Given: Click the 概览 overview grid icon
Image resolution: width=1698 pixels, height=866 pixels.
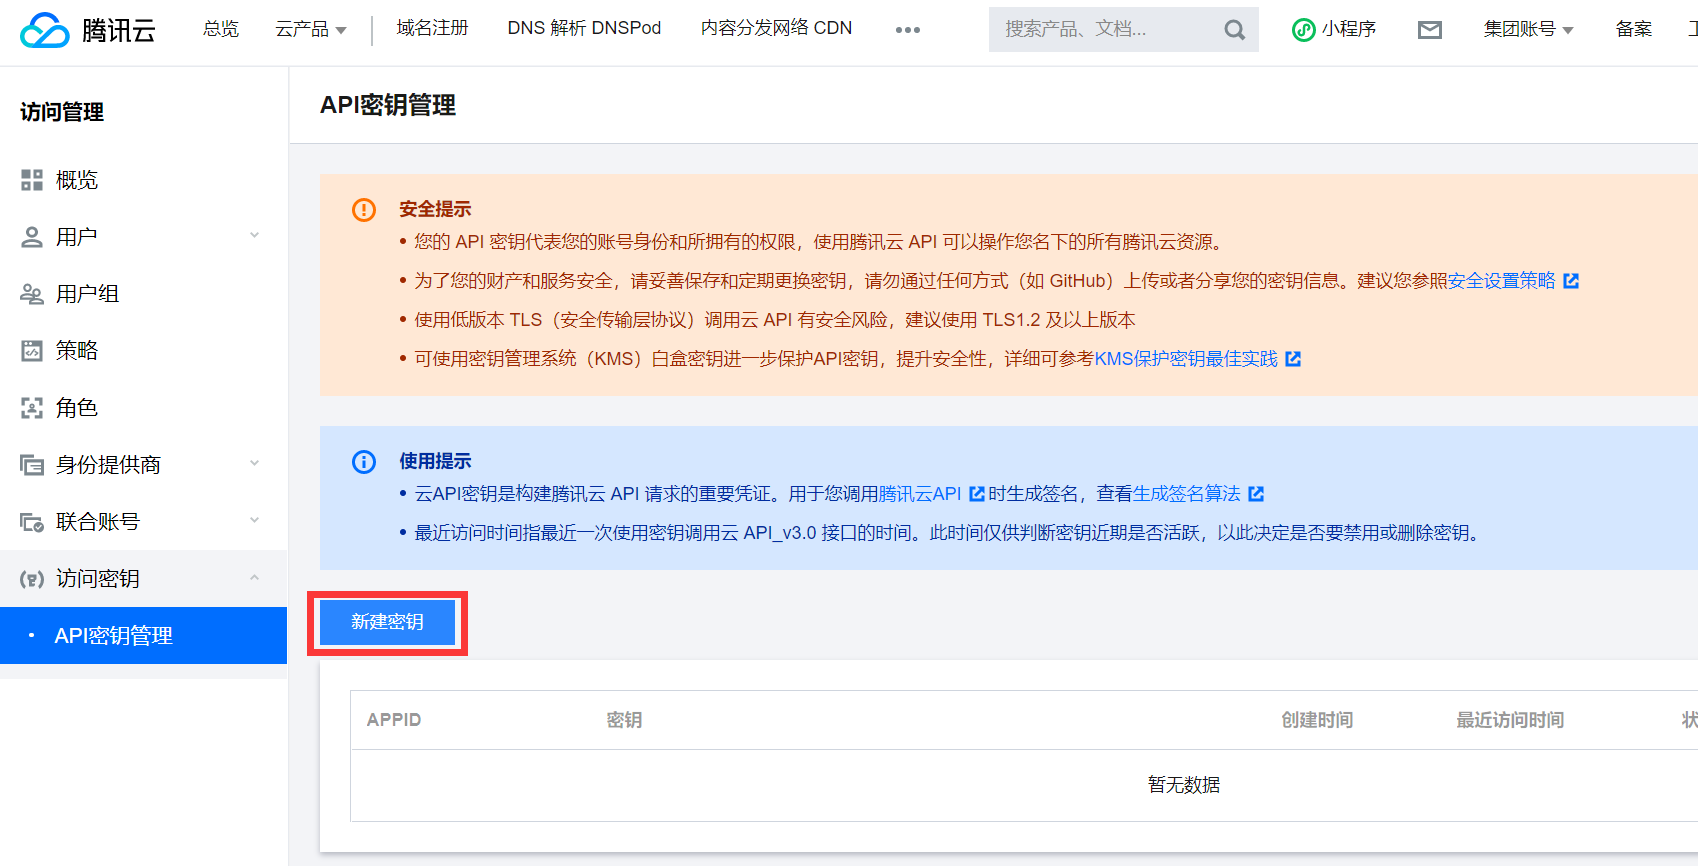Looking at the screenshot, I should pyautogui.click(x=32, y=180).
